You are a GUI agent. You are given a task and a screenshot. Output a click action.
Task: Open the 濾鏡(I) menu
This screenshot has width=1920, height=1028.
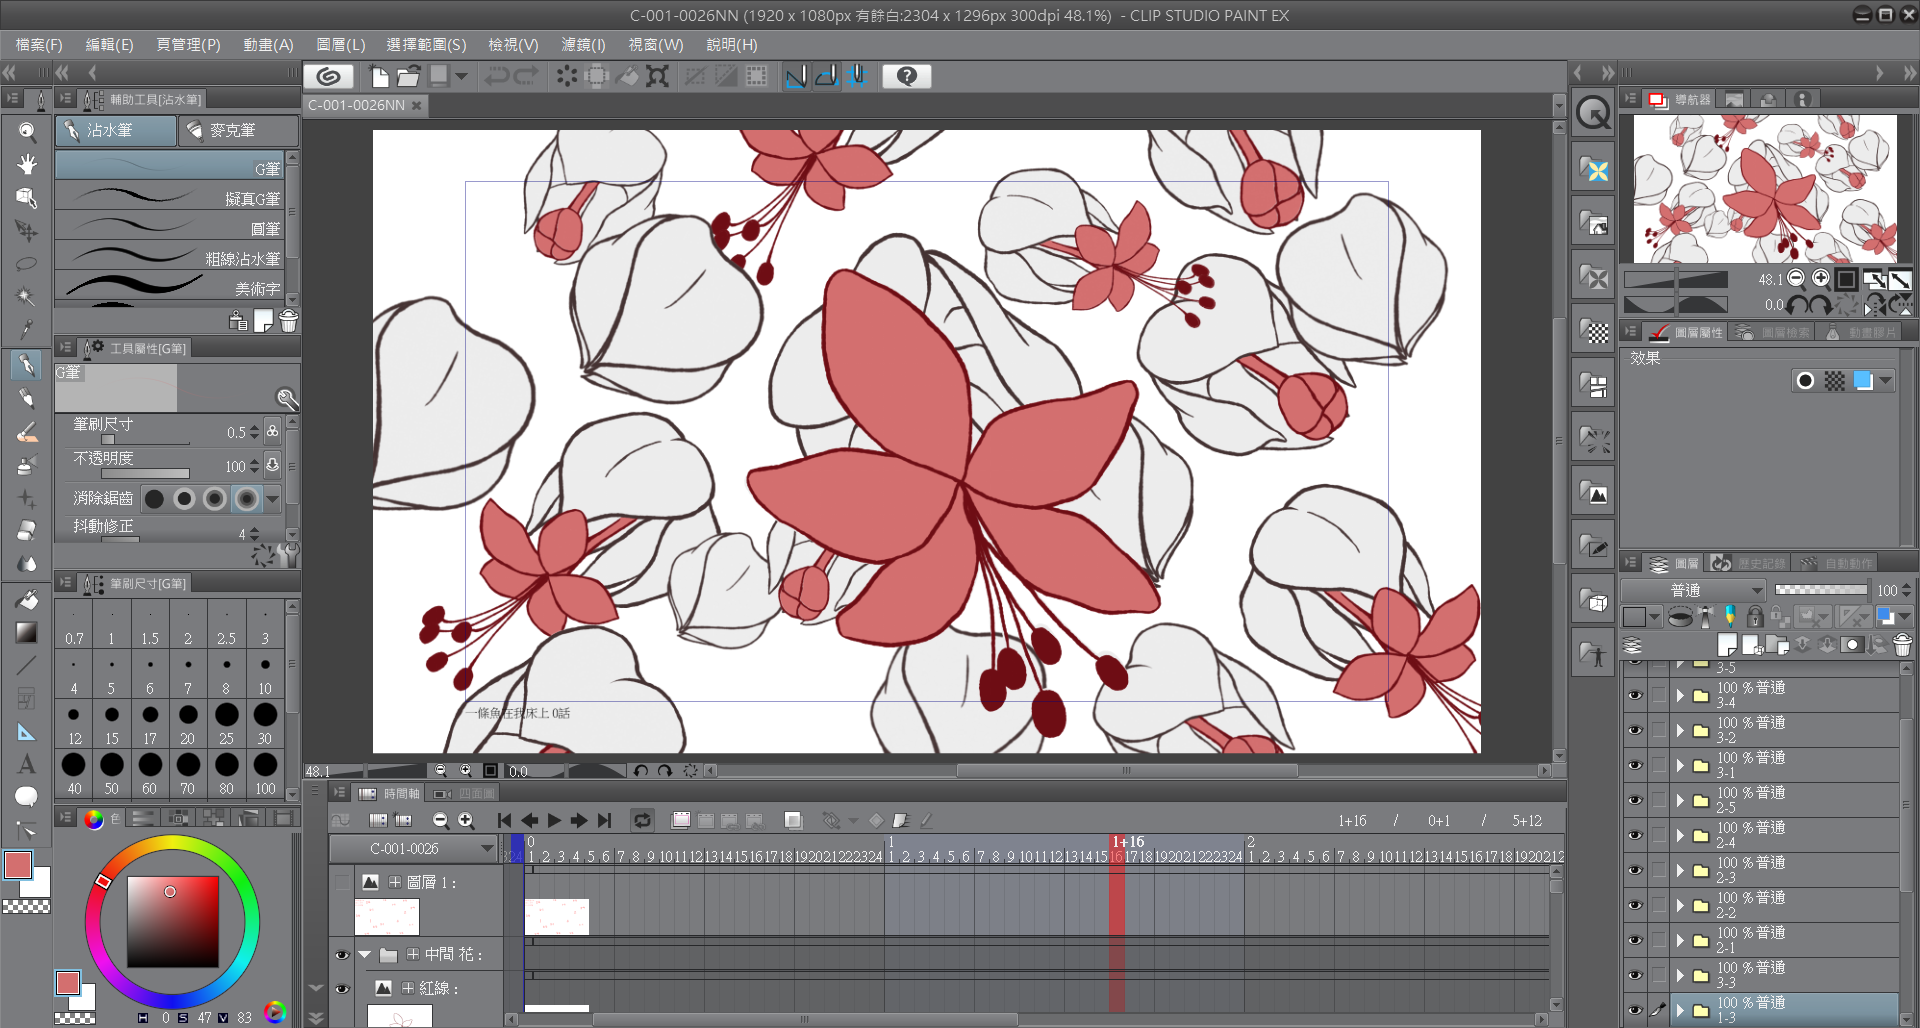click(583, 45)
